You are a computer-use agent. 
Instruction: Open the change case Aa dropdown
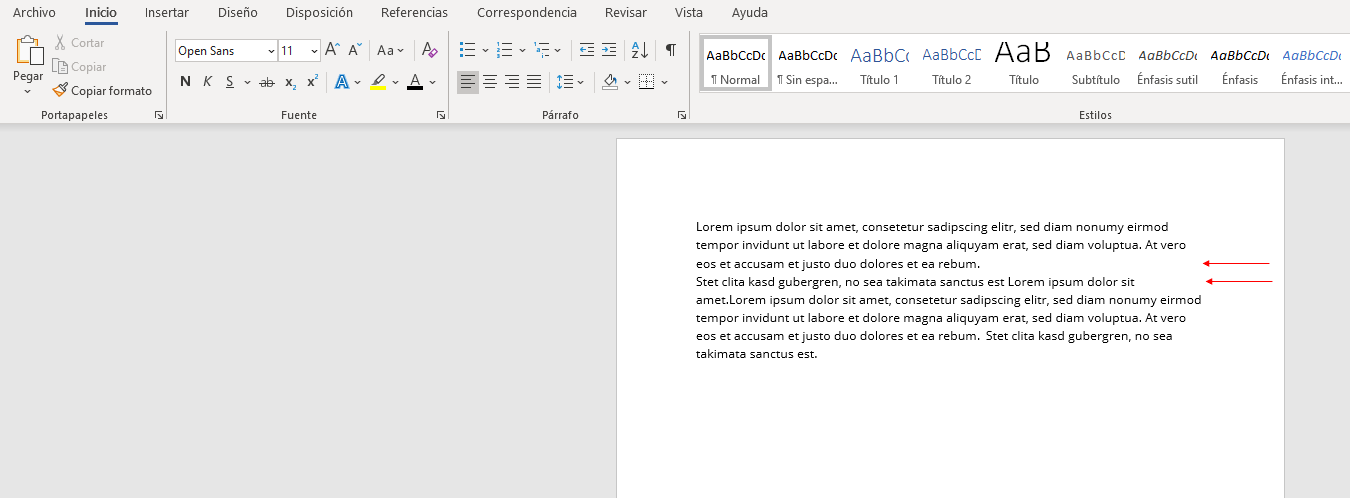390,50
